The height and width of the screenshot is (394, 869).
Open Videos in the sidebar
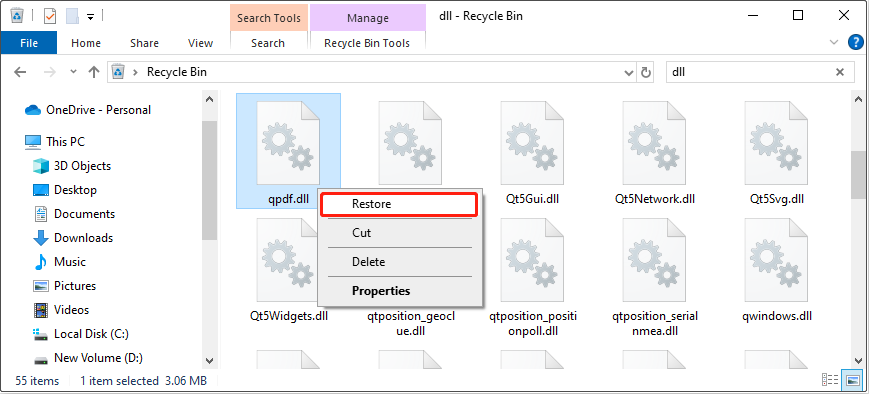61,310
